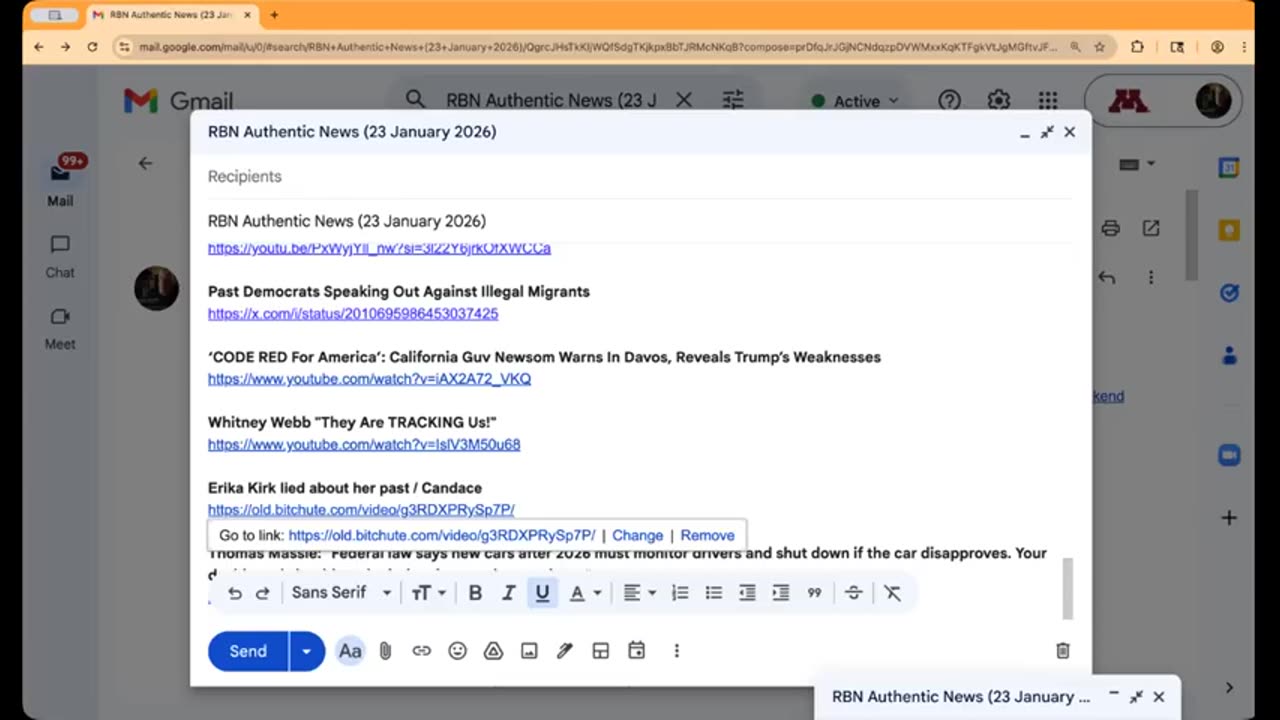Open Google apps grid

tap(1047, 101)
